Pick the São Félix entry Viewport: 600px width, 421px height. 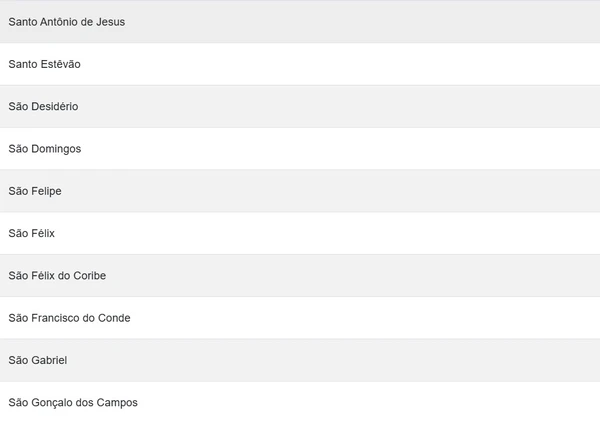pyautogui.click(x=32, y=233)
